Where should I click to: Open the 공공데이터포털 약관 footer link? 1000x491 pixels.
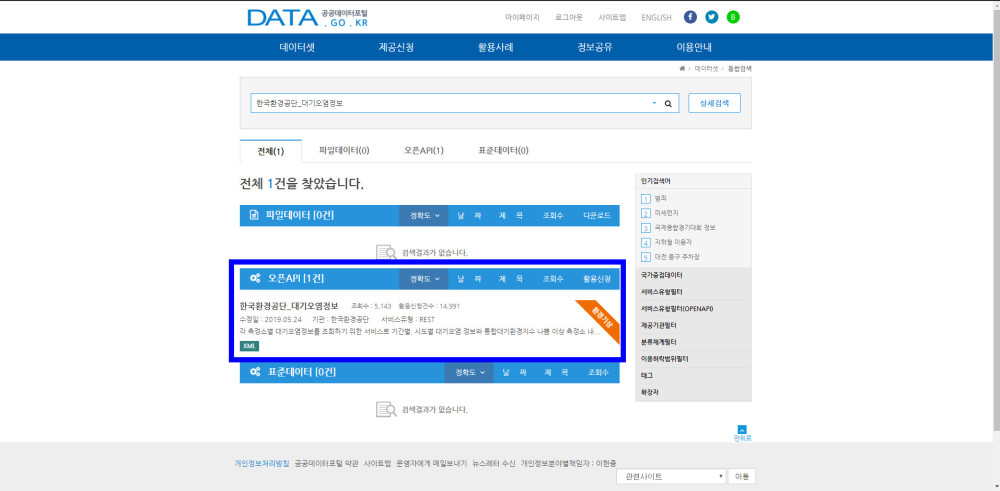[327, 464]
